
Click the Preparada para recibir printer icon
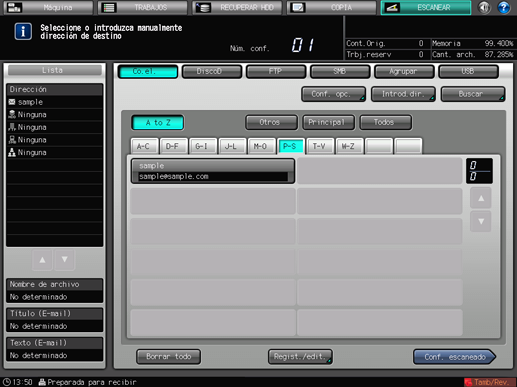[x=42, y=382]
